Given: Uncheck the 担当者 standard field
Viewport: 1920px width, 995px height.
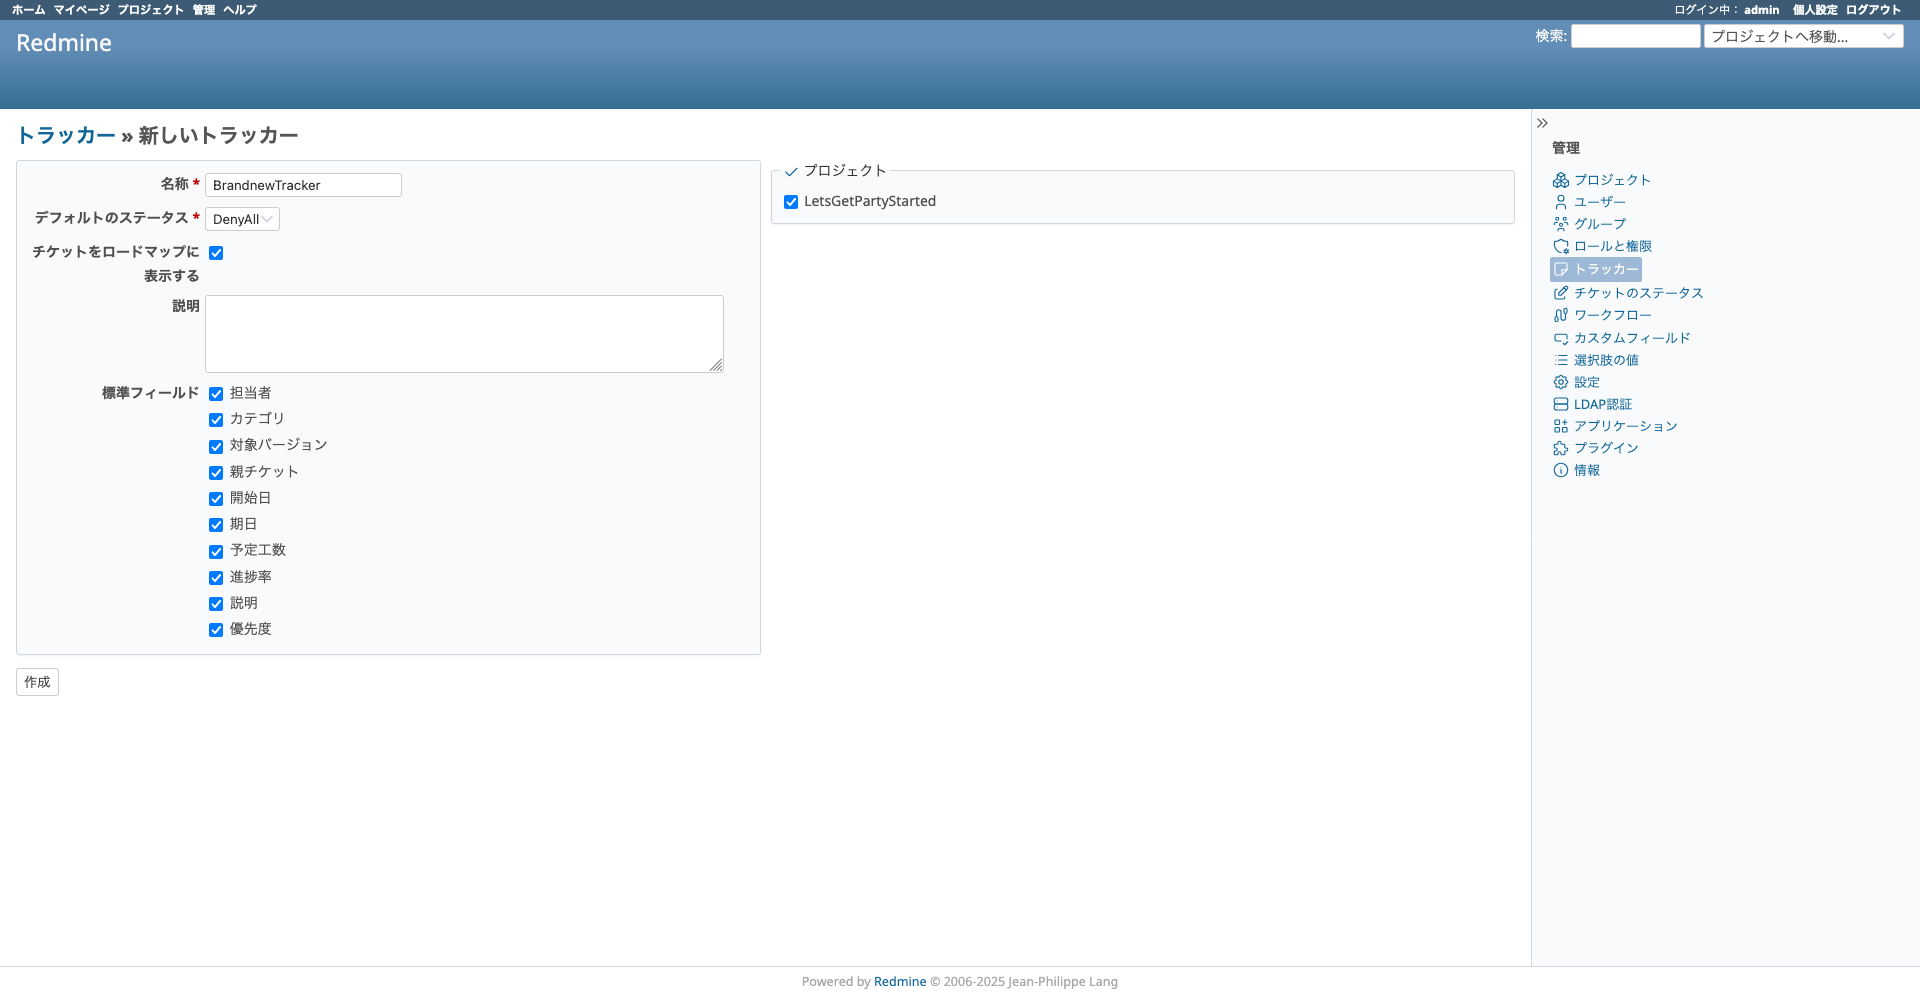Looking at the screenshot, I should (216, 394).
